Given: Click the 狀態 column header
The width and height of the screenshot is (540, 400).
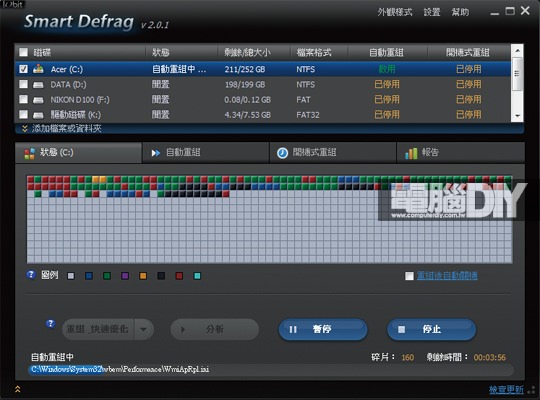Looking at the screenshot, I should 161,52.
